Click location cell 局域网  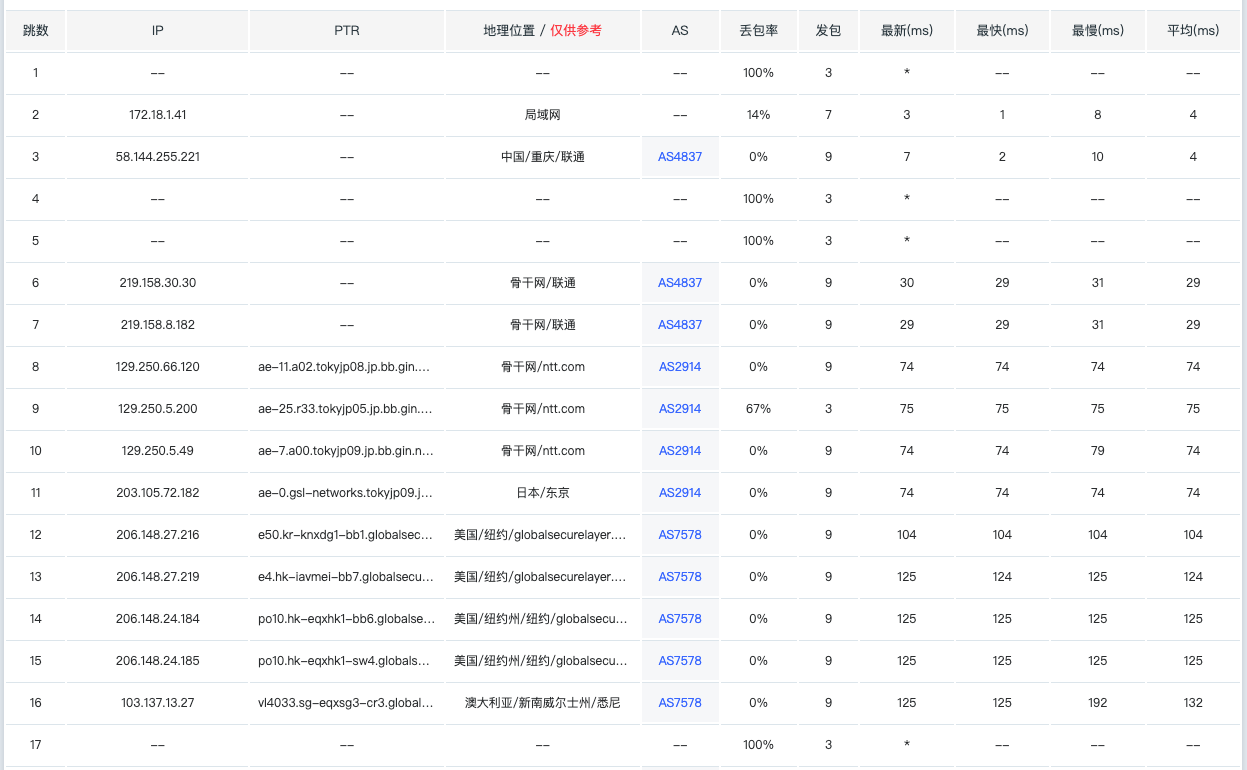(542, 115)
